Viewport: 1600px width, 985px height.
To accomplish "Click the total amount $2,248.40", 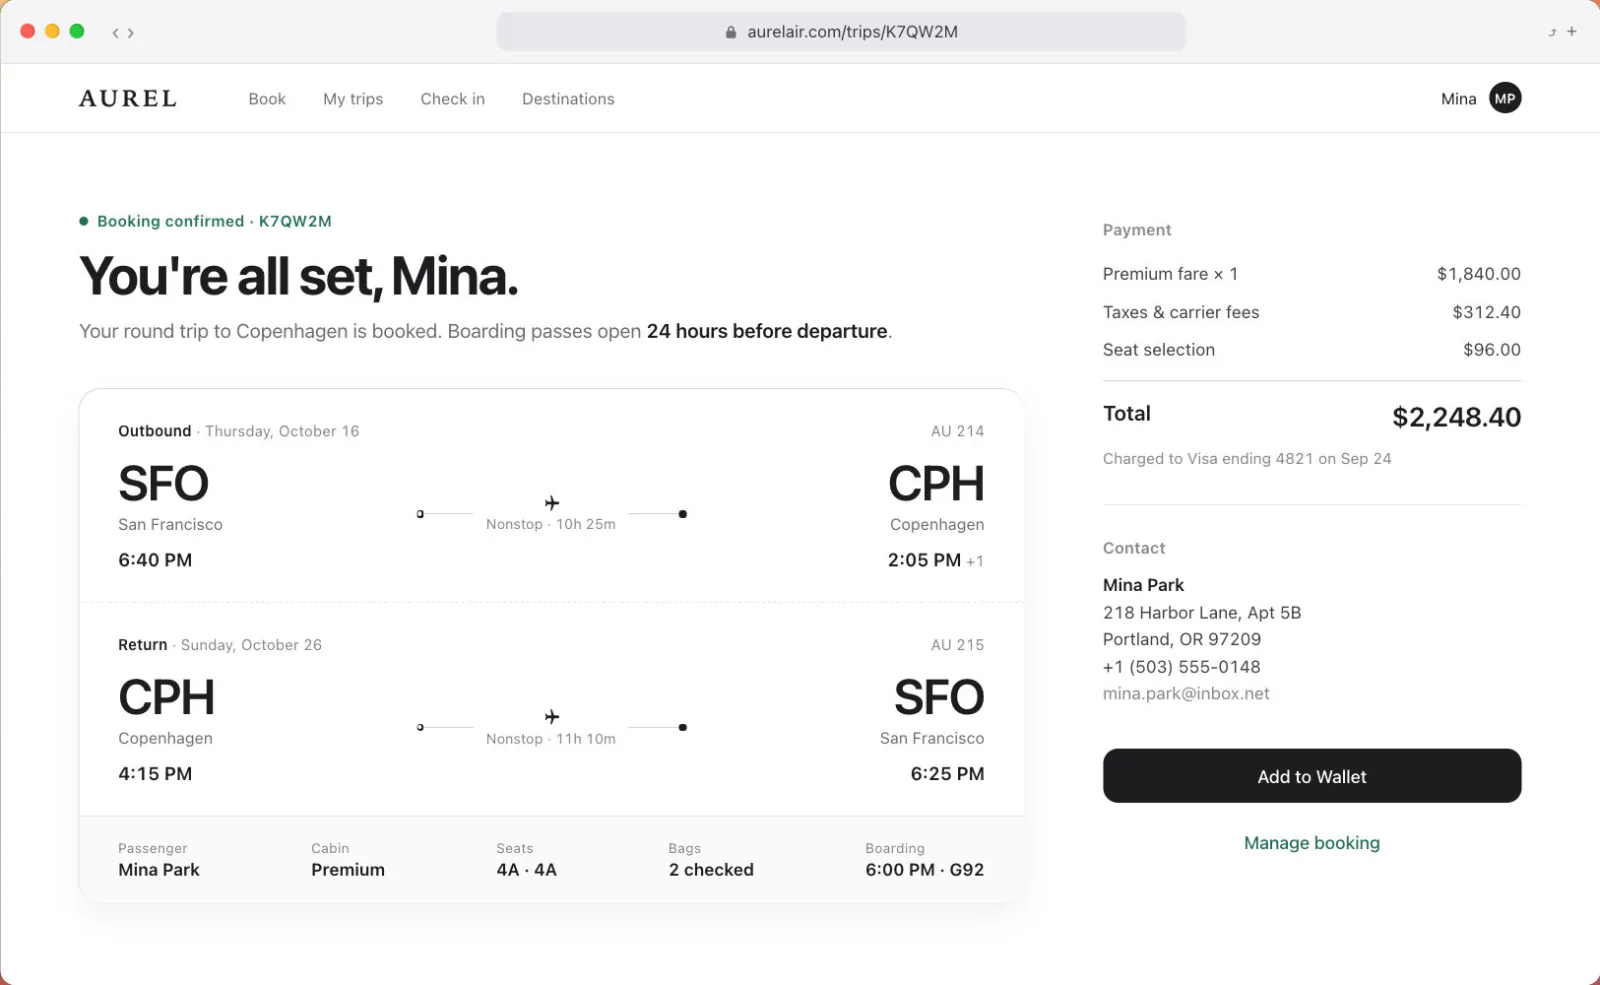I will [x=1457, y=417].
